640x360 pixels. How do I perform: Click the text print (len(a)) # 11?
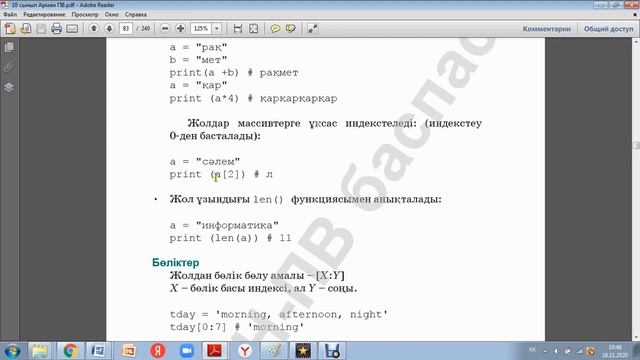click(231, 238)
